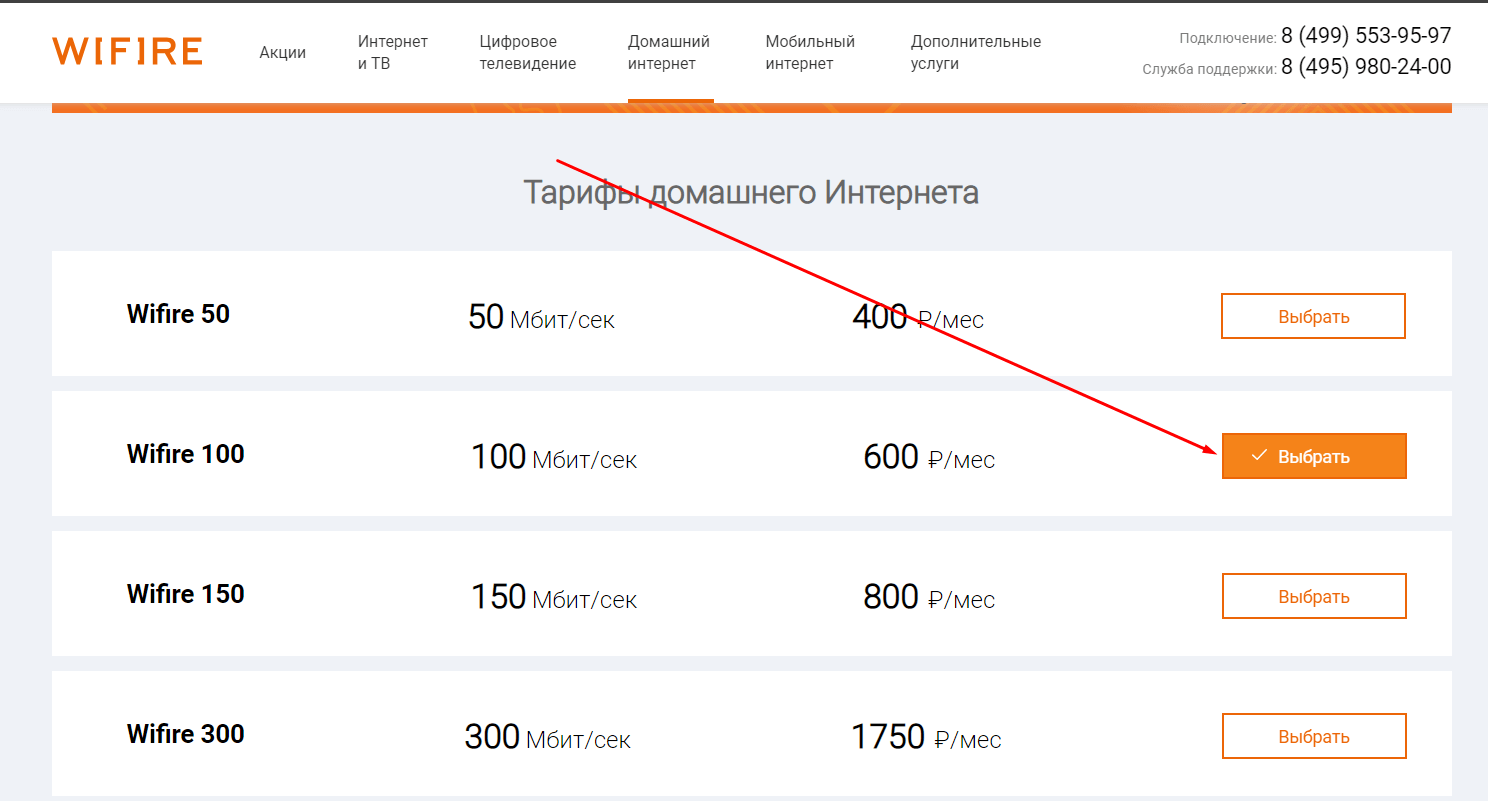Click the 50 Мбит/сек speed value
The height and width of the screenshot is (801, 1488).
pyautogui.click(x=541, y=317)
